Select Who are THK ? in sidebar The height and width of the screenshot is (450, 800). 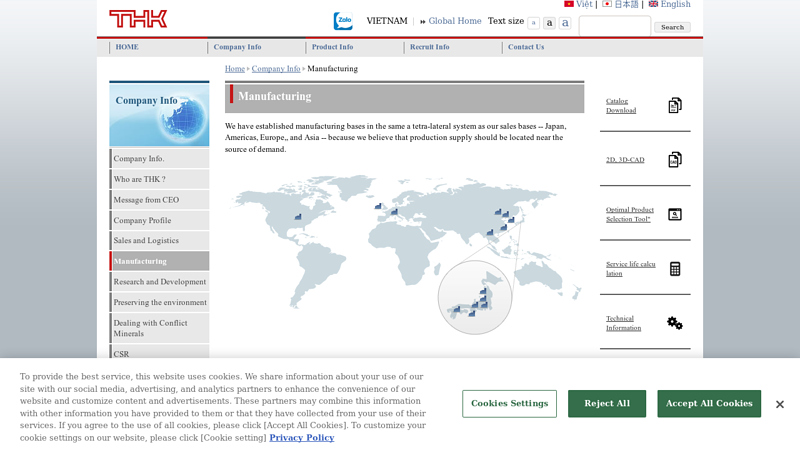[x=159, y=179]
